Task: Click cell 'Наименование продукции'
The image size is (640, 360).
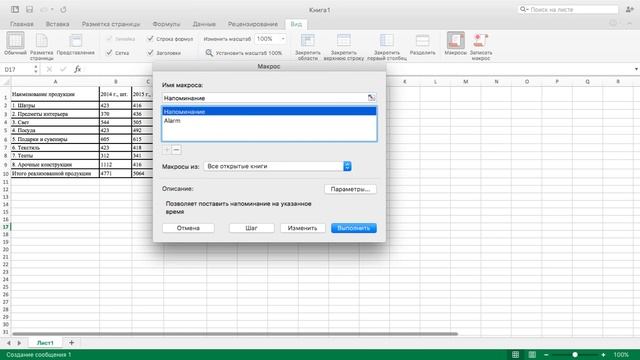Action: pos(55,94)
